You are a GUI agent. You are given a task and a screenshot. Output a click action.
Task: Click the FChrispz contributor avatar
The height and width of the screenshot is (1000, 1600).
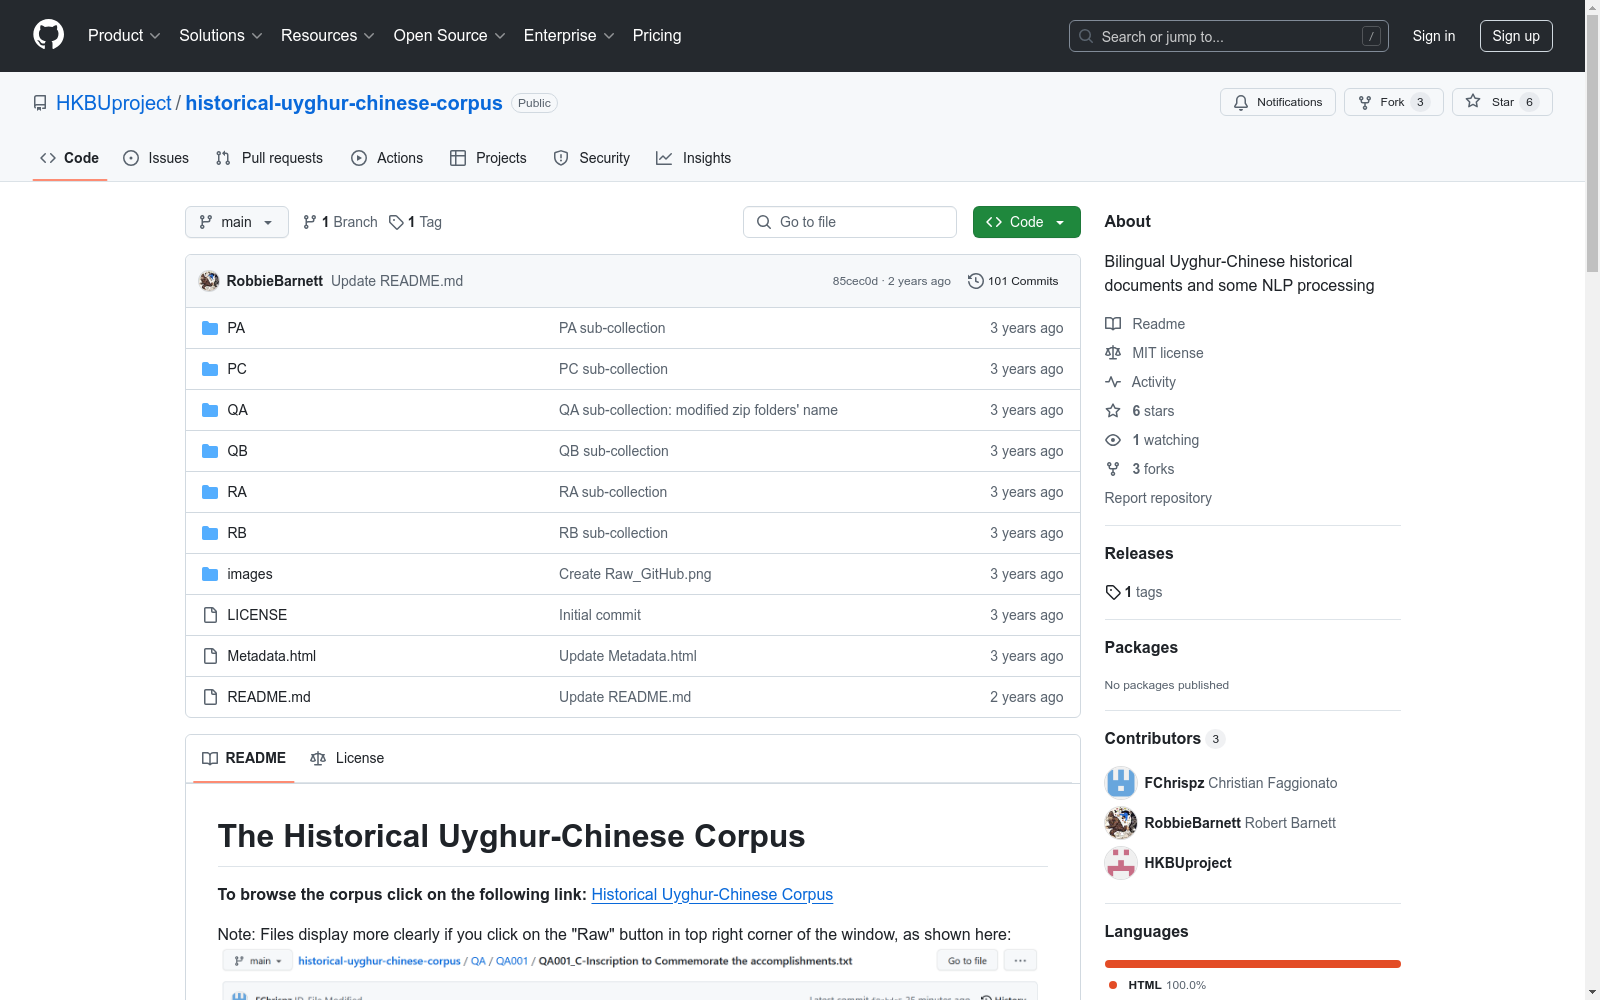1120,783
